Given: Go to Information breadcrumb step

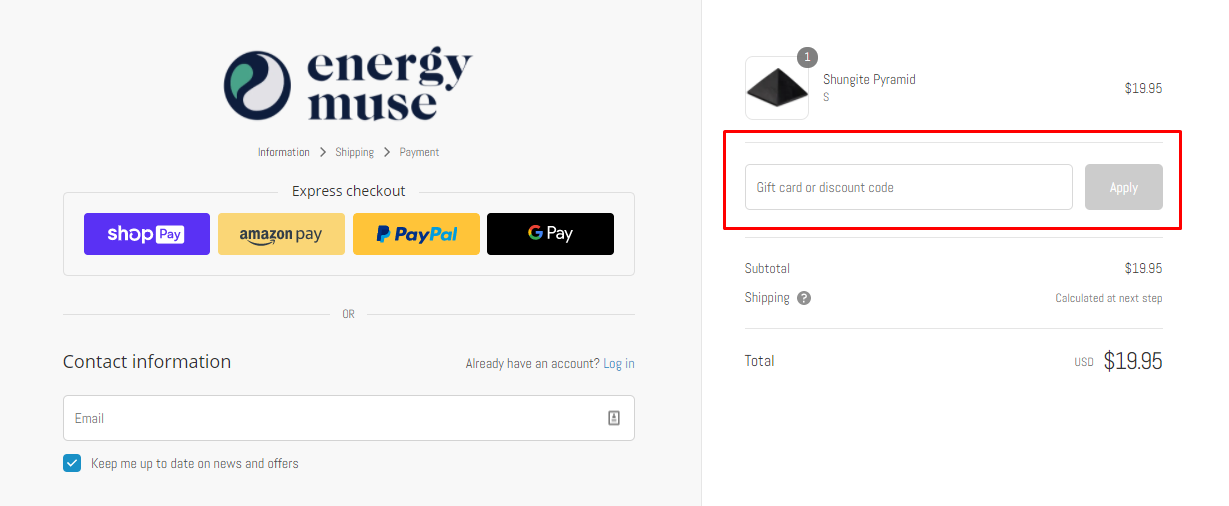Looking at the screenshot, I should pyautogui.click(x=284, y=153).
